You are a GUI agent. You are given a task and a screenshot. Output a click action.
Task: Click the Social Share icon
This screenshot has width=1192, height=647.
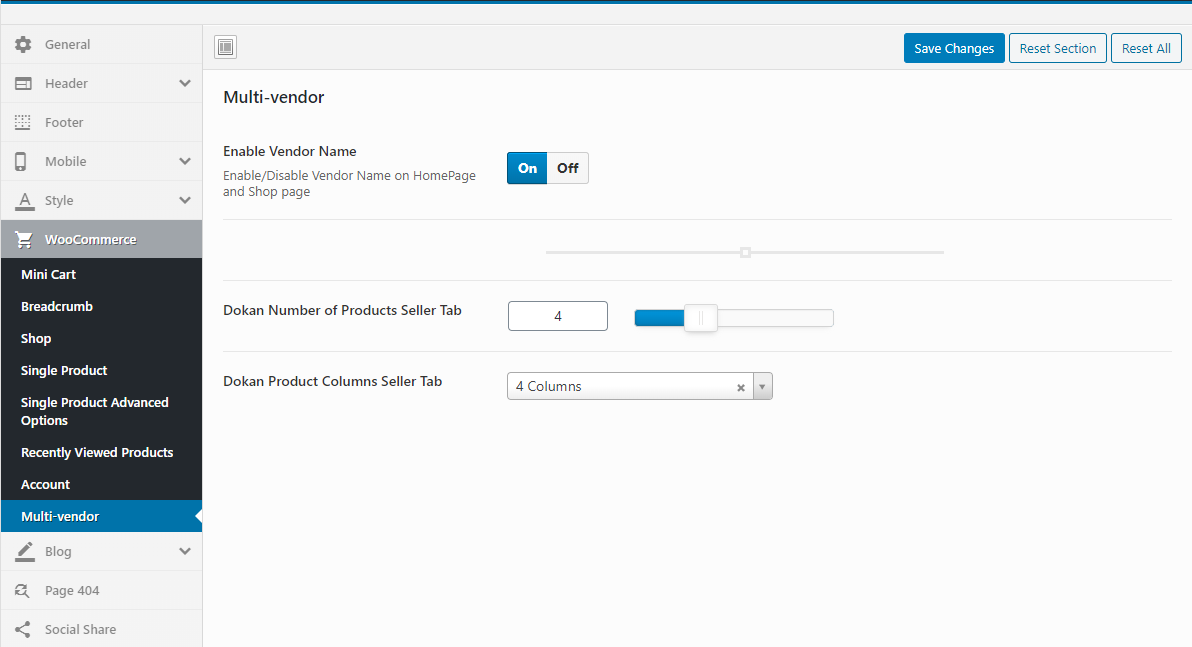tap(23, 630)
